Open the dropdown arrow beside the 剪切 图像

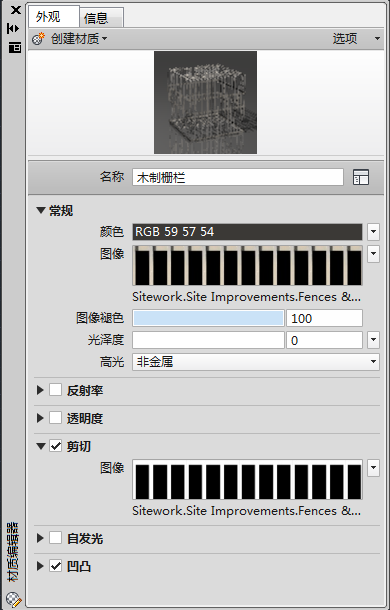373,468
